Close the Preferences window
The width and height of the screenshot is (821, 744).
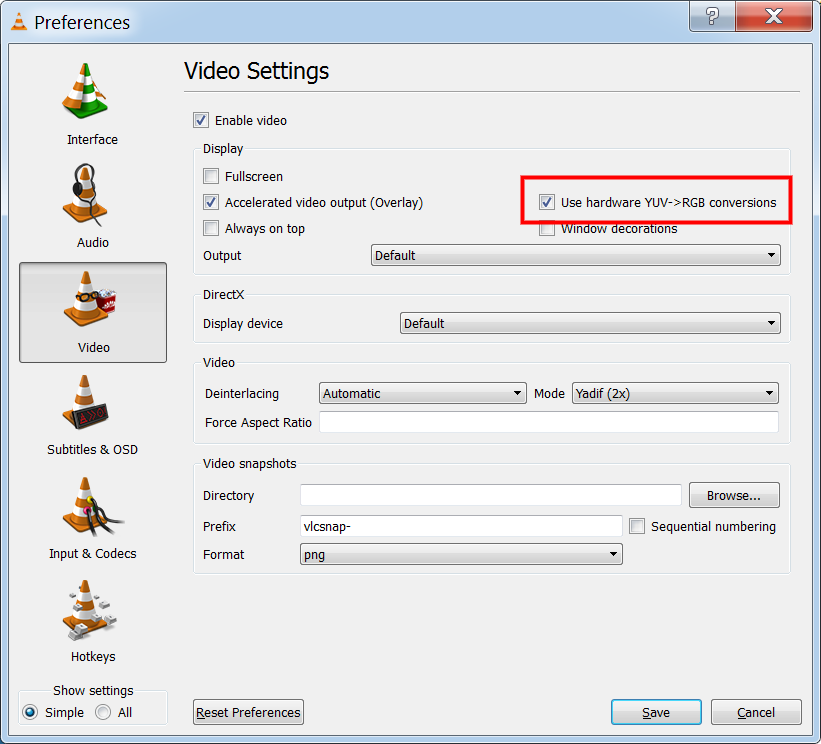tap(774, 16)
